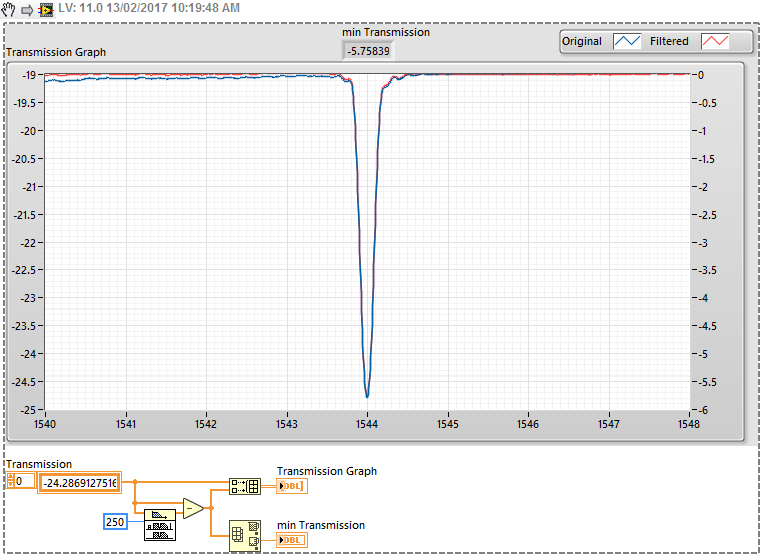This screenshot has height=557, width=763.
Task: Click the left y-axis marker -25
Action: click(x=28, y=410)
